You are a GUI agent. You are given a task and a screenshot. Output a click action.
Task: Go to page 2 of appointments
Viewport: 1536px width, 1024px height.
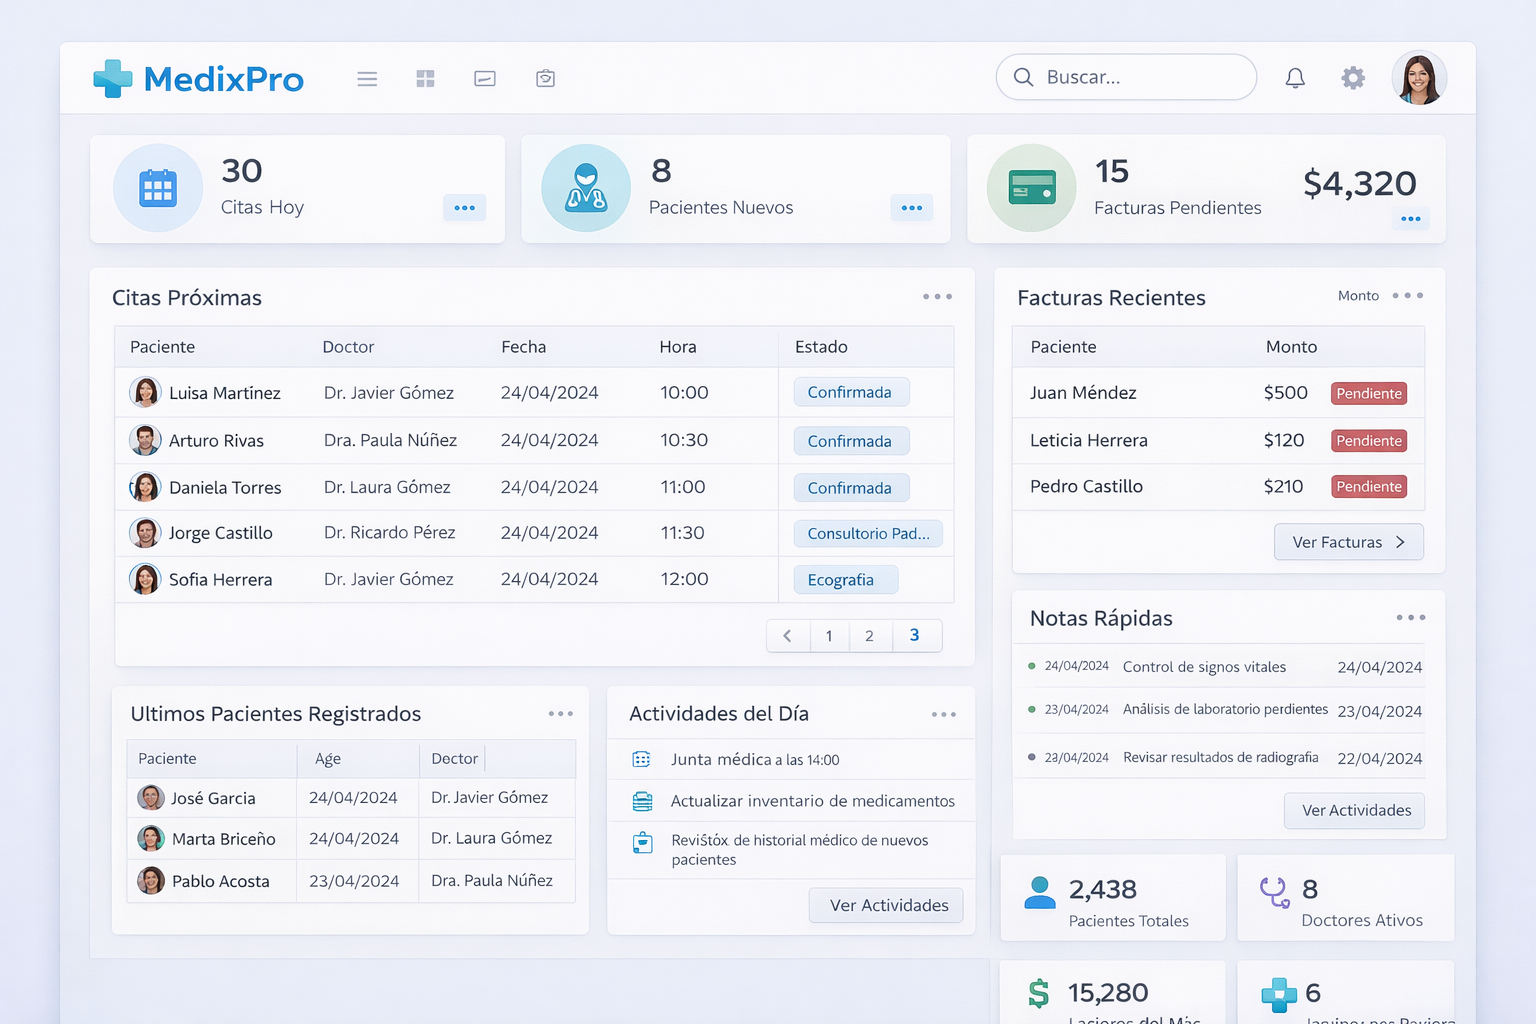869,636
